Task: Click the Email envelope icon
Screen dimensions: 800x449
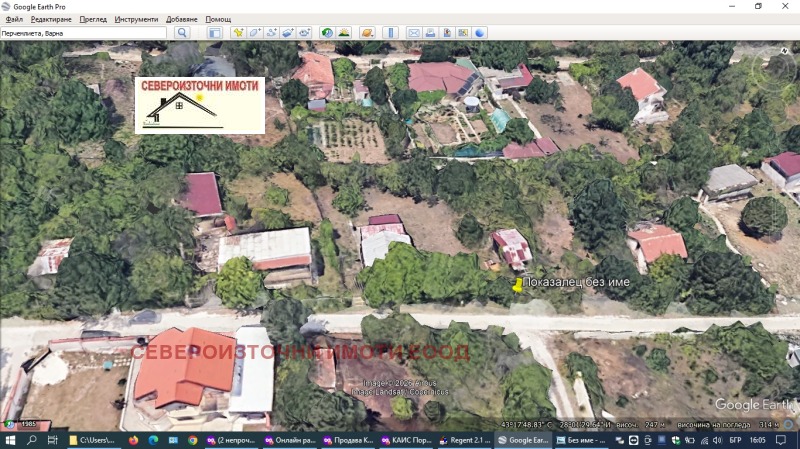Action: (x=414, y=33)
